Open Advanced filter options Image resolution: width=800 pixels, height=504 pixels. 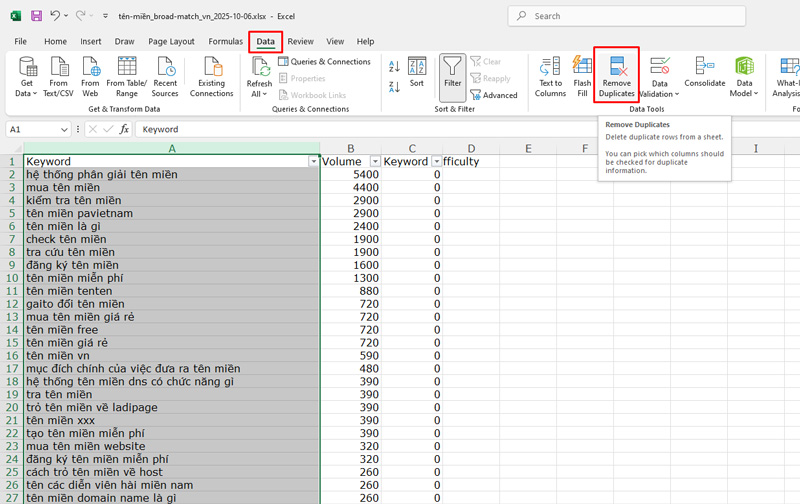[494, 95]
